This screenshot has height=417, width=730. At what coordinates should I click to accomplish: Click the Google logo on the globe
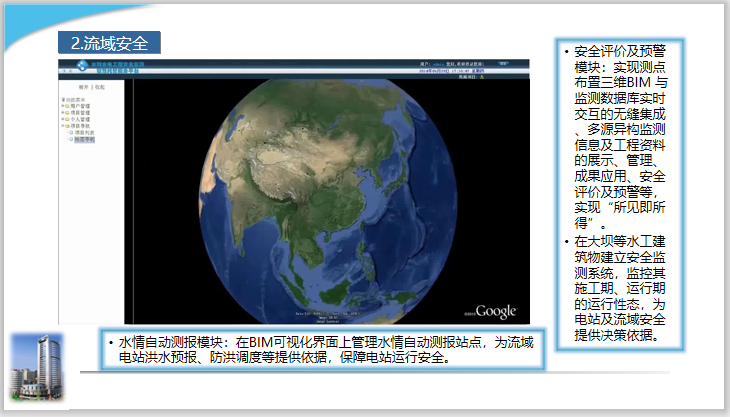[x=496, y=311]
